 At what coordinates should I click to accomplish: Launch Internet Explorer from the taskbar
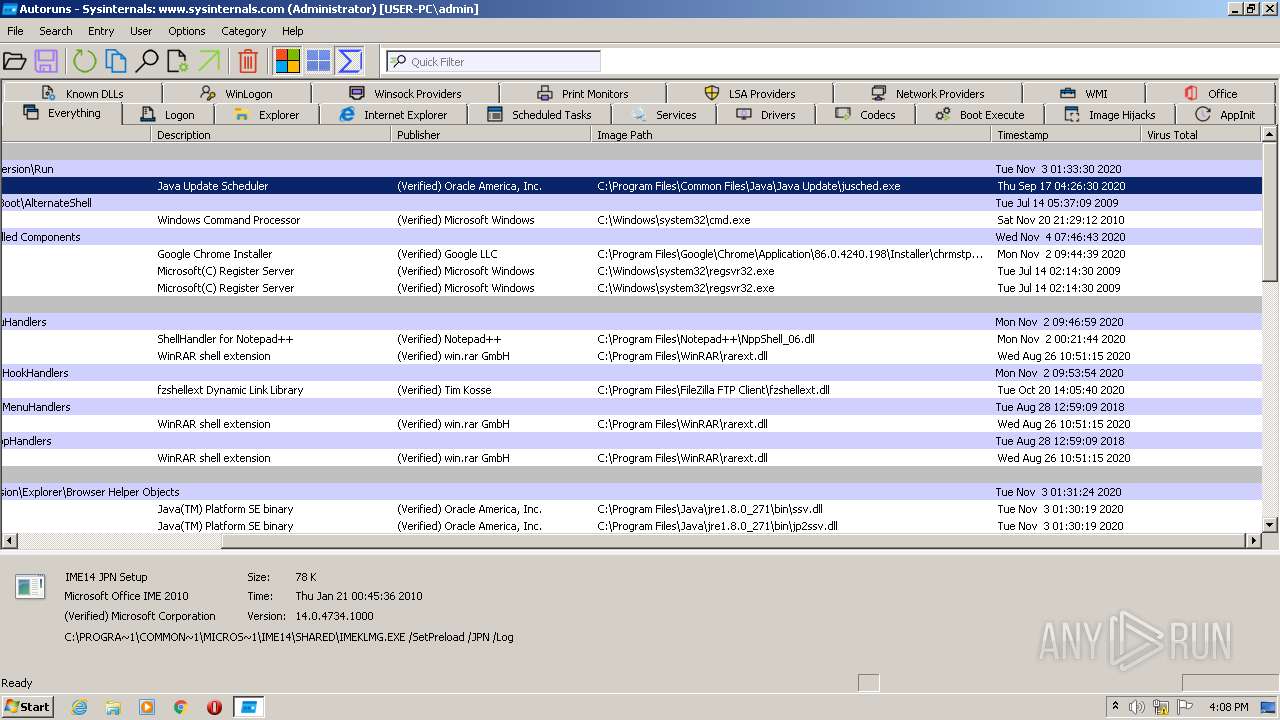pyautogui.click(x=79, y=707)
